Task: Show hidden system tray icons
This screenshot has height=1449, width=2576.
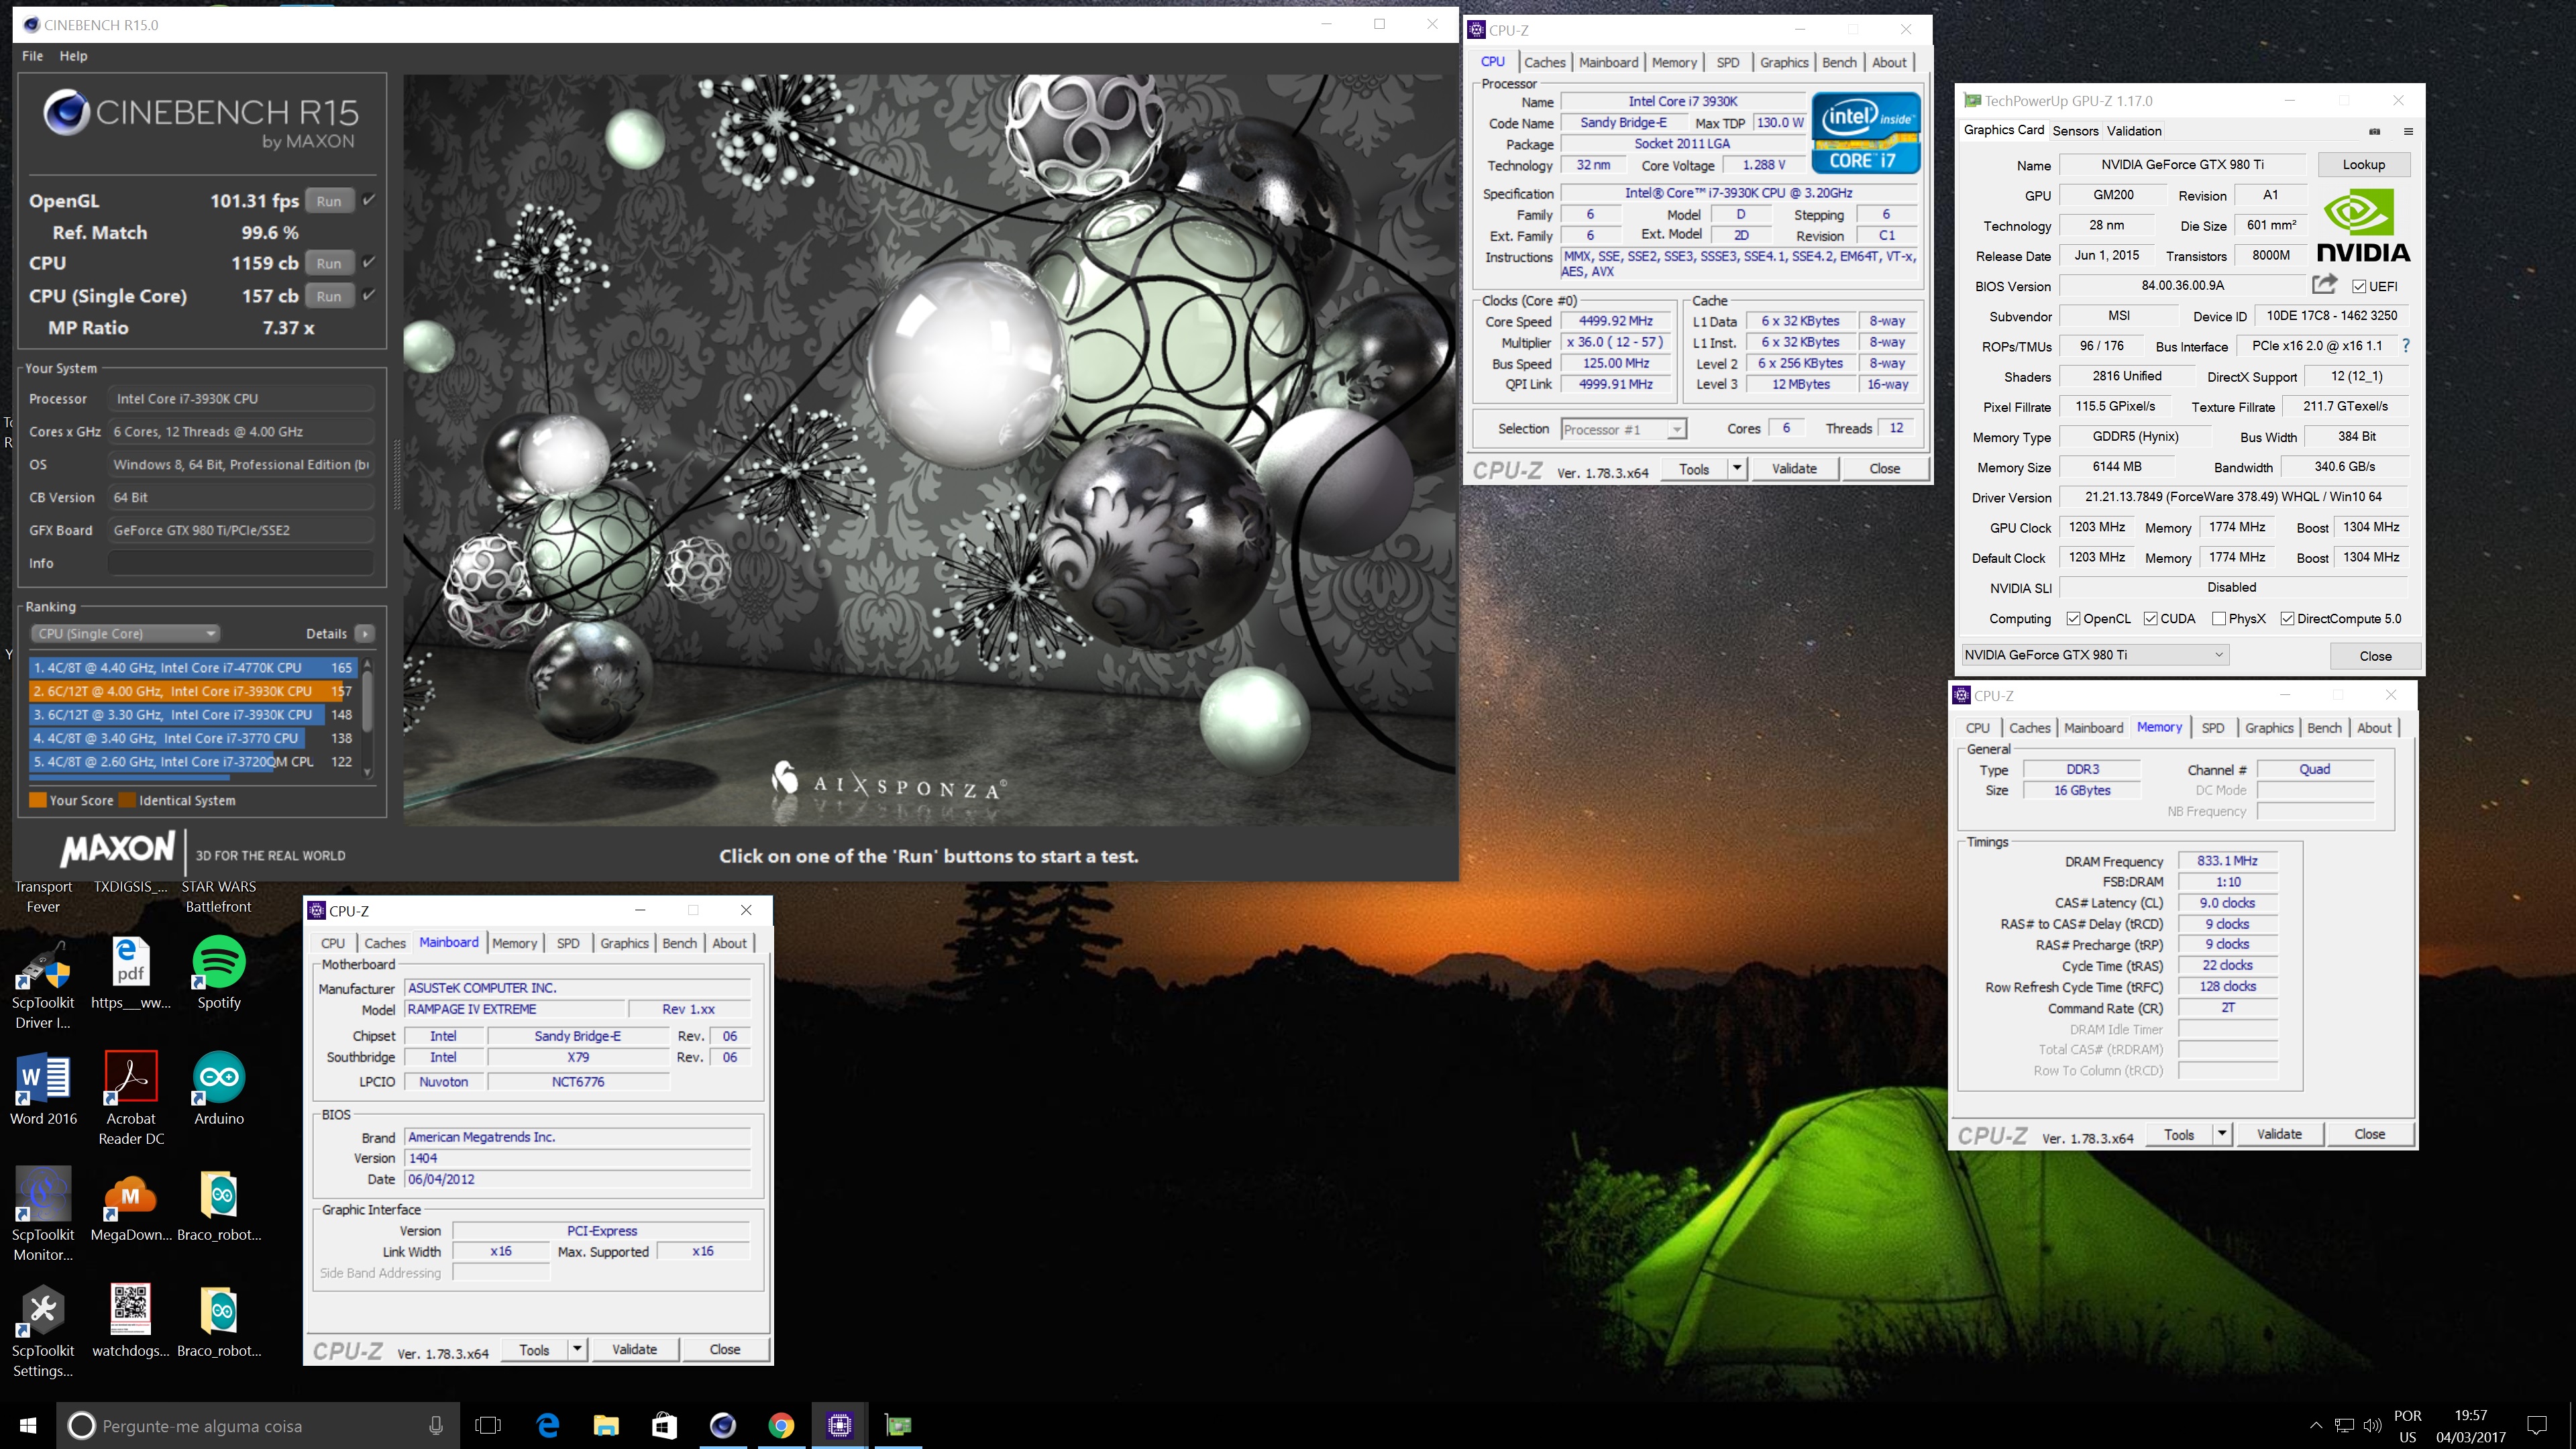Action: 2316,1425
